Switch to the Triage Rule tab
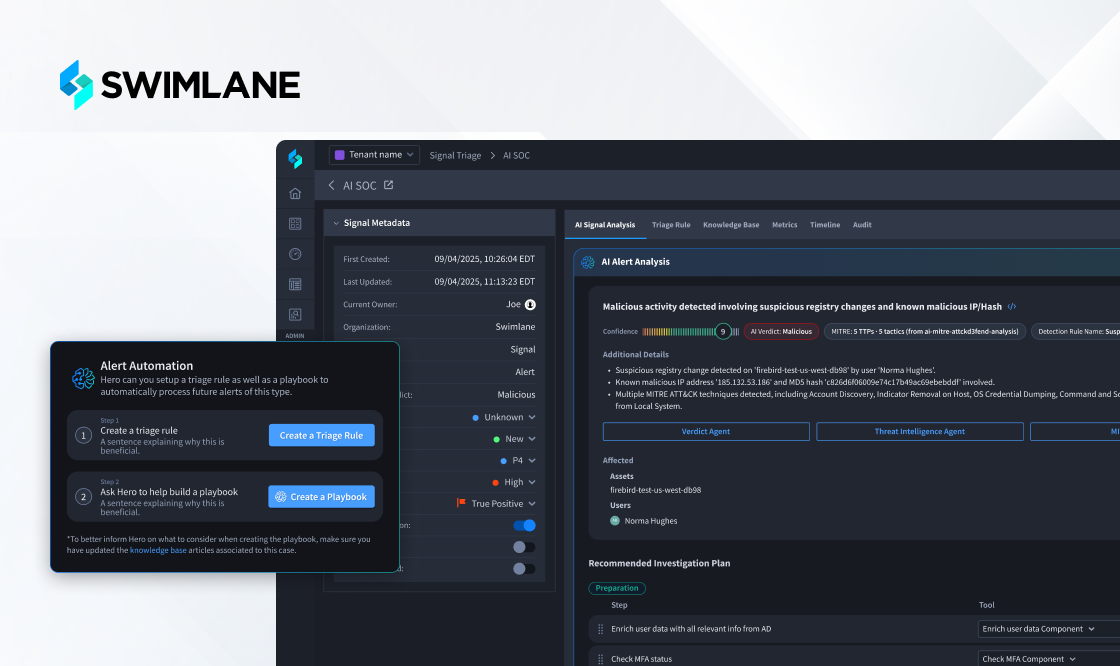Viewport: 1120px width, 666px height. coord(671,225)
